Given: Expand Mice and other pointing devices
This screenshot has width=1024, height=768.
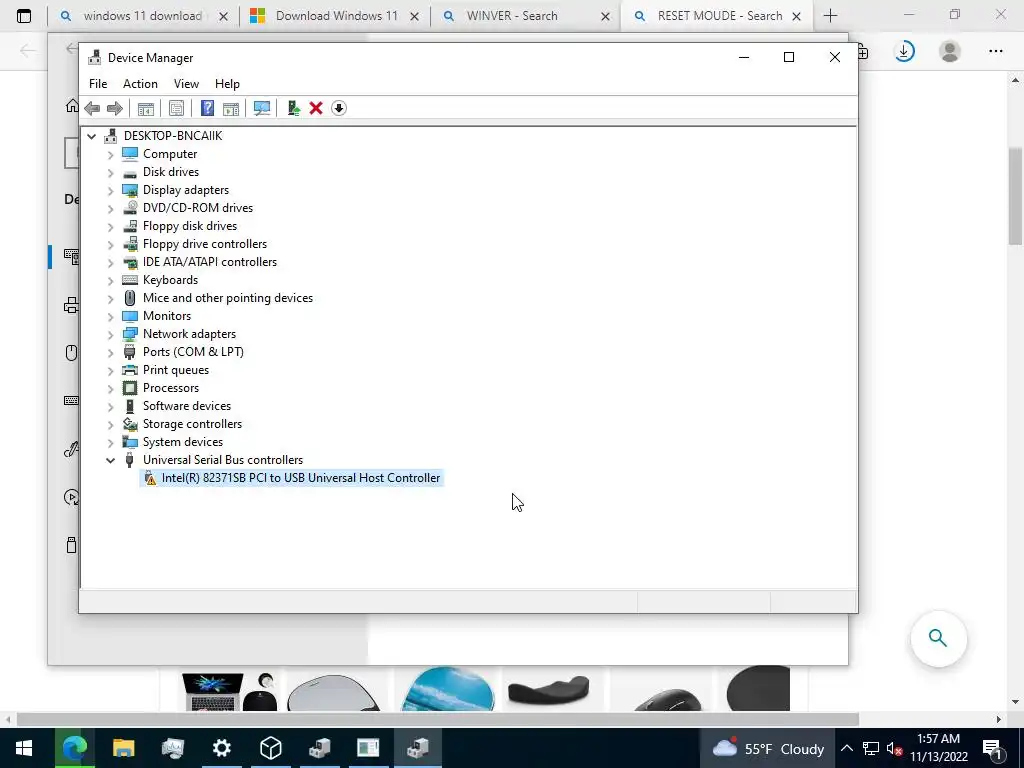Looking at the screenshot, I should tap(110, 298).
